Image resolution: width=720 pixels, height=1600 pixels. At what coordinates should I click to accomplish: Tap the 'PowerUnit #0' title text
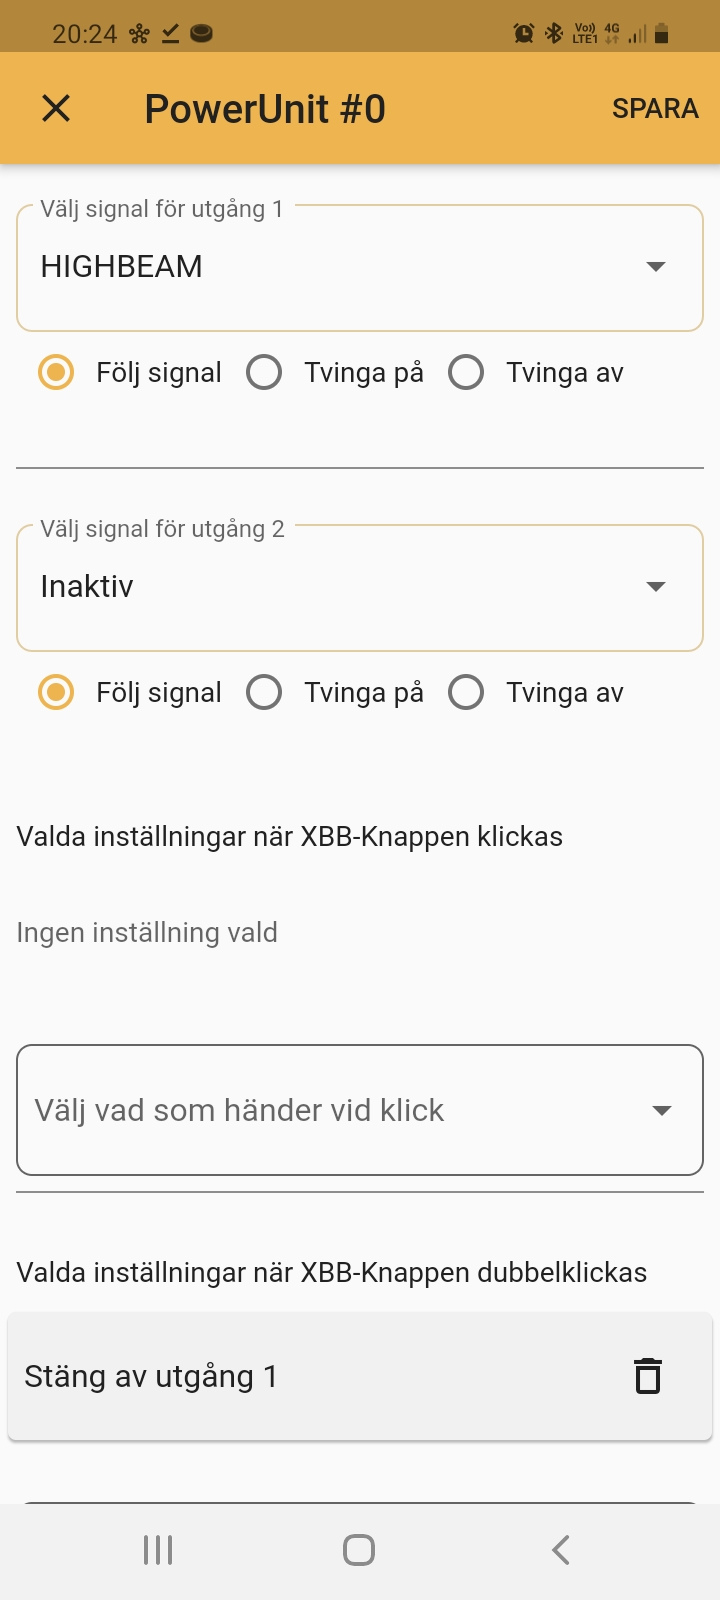(265, 109)
